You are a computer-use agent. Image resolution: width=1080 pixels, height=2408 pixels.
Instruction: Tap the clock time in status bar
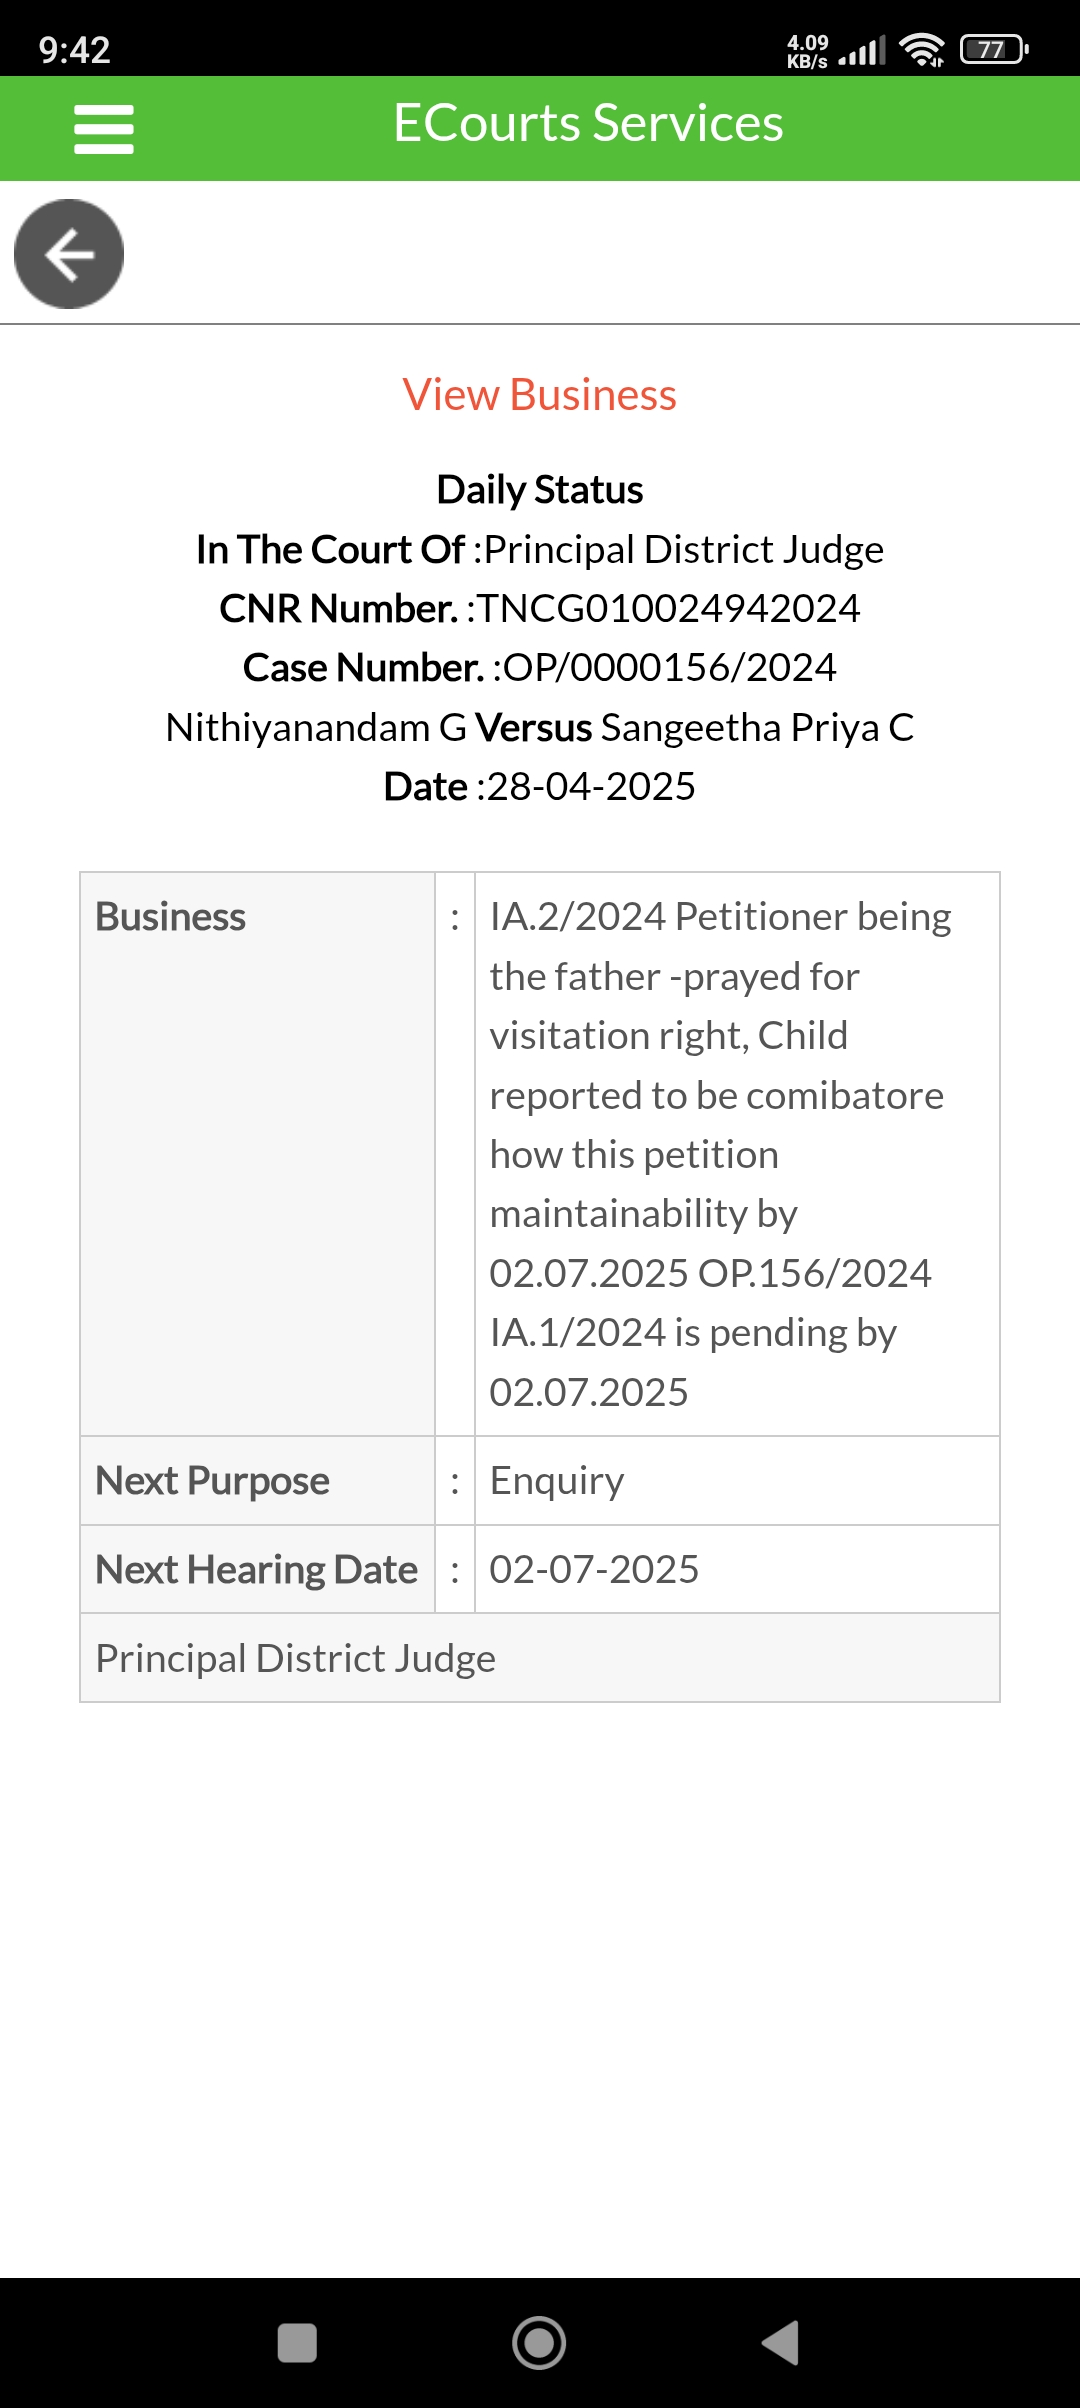click(x=74, y=50)
